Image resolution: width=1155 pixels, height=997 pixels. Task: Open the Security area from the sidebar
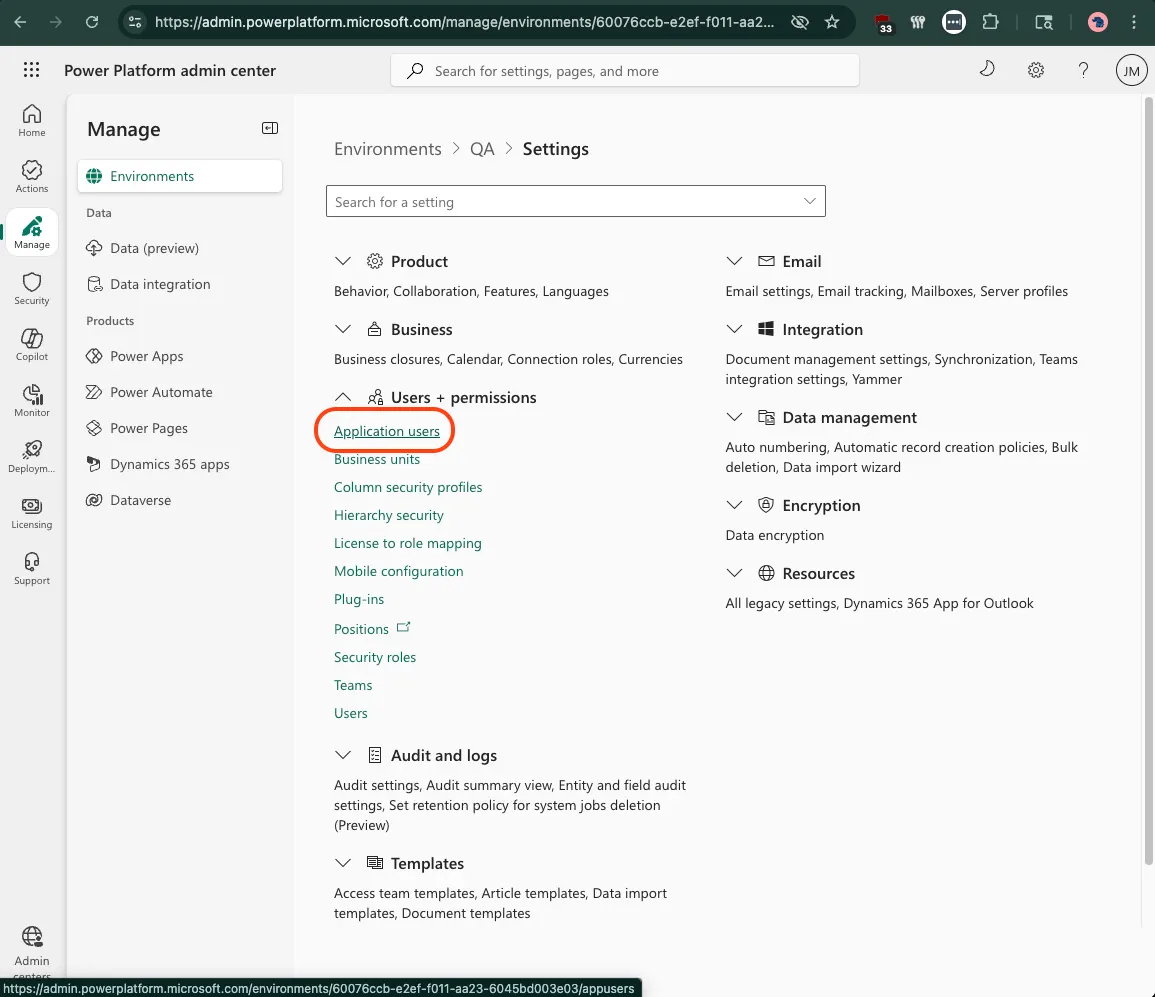point(31,288)
